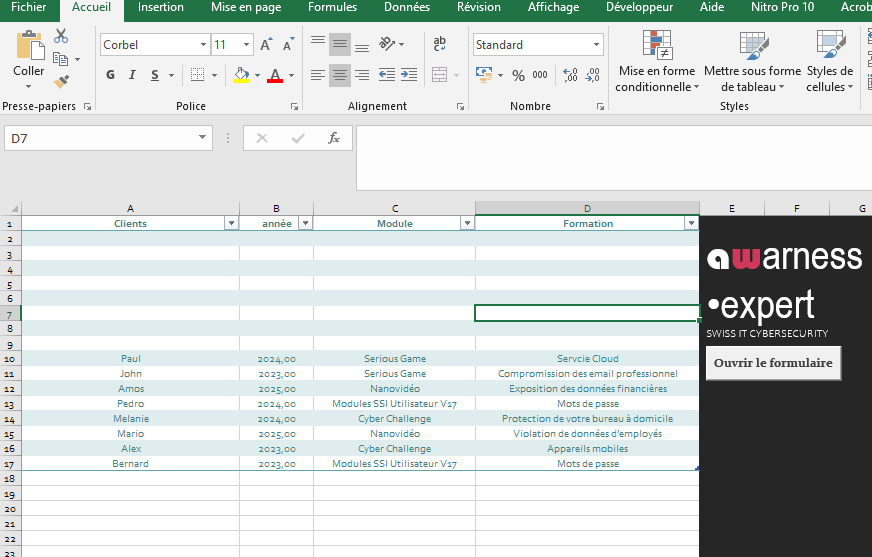Click the increase font size icon
The height and width of the screenshot is (557, 872).
(x=266, y=45)
